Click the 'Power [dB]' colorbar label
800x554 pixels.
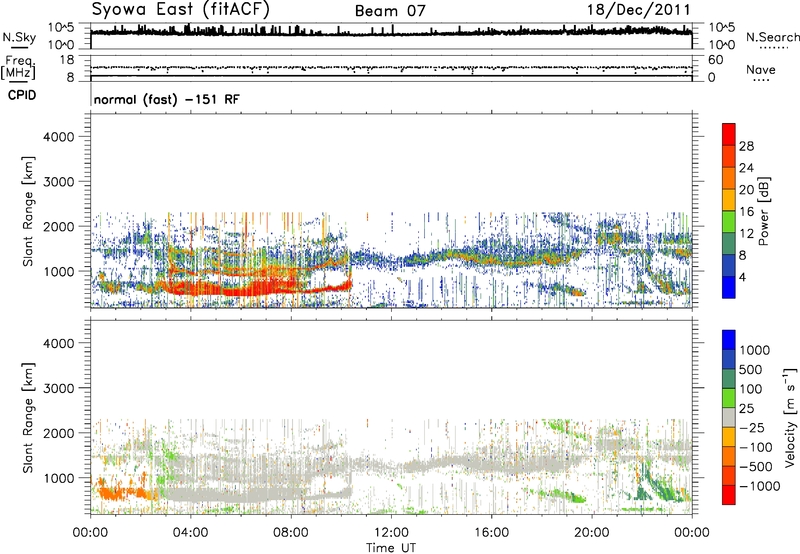[764, 211]
